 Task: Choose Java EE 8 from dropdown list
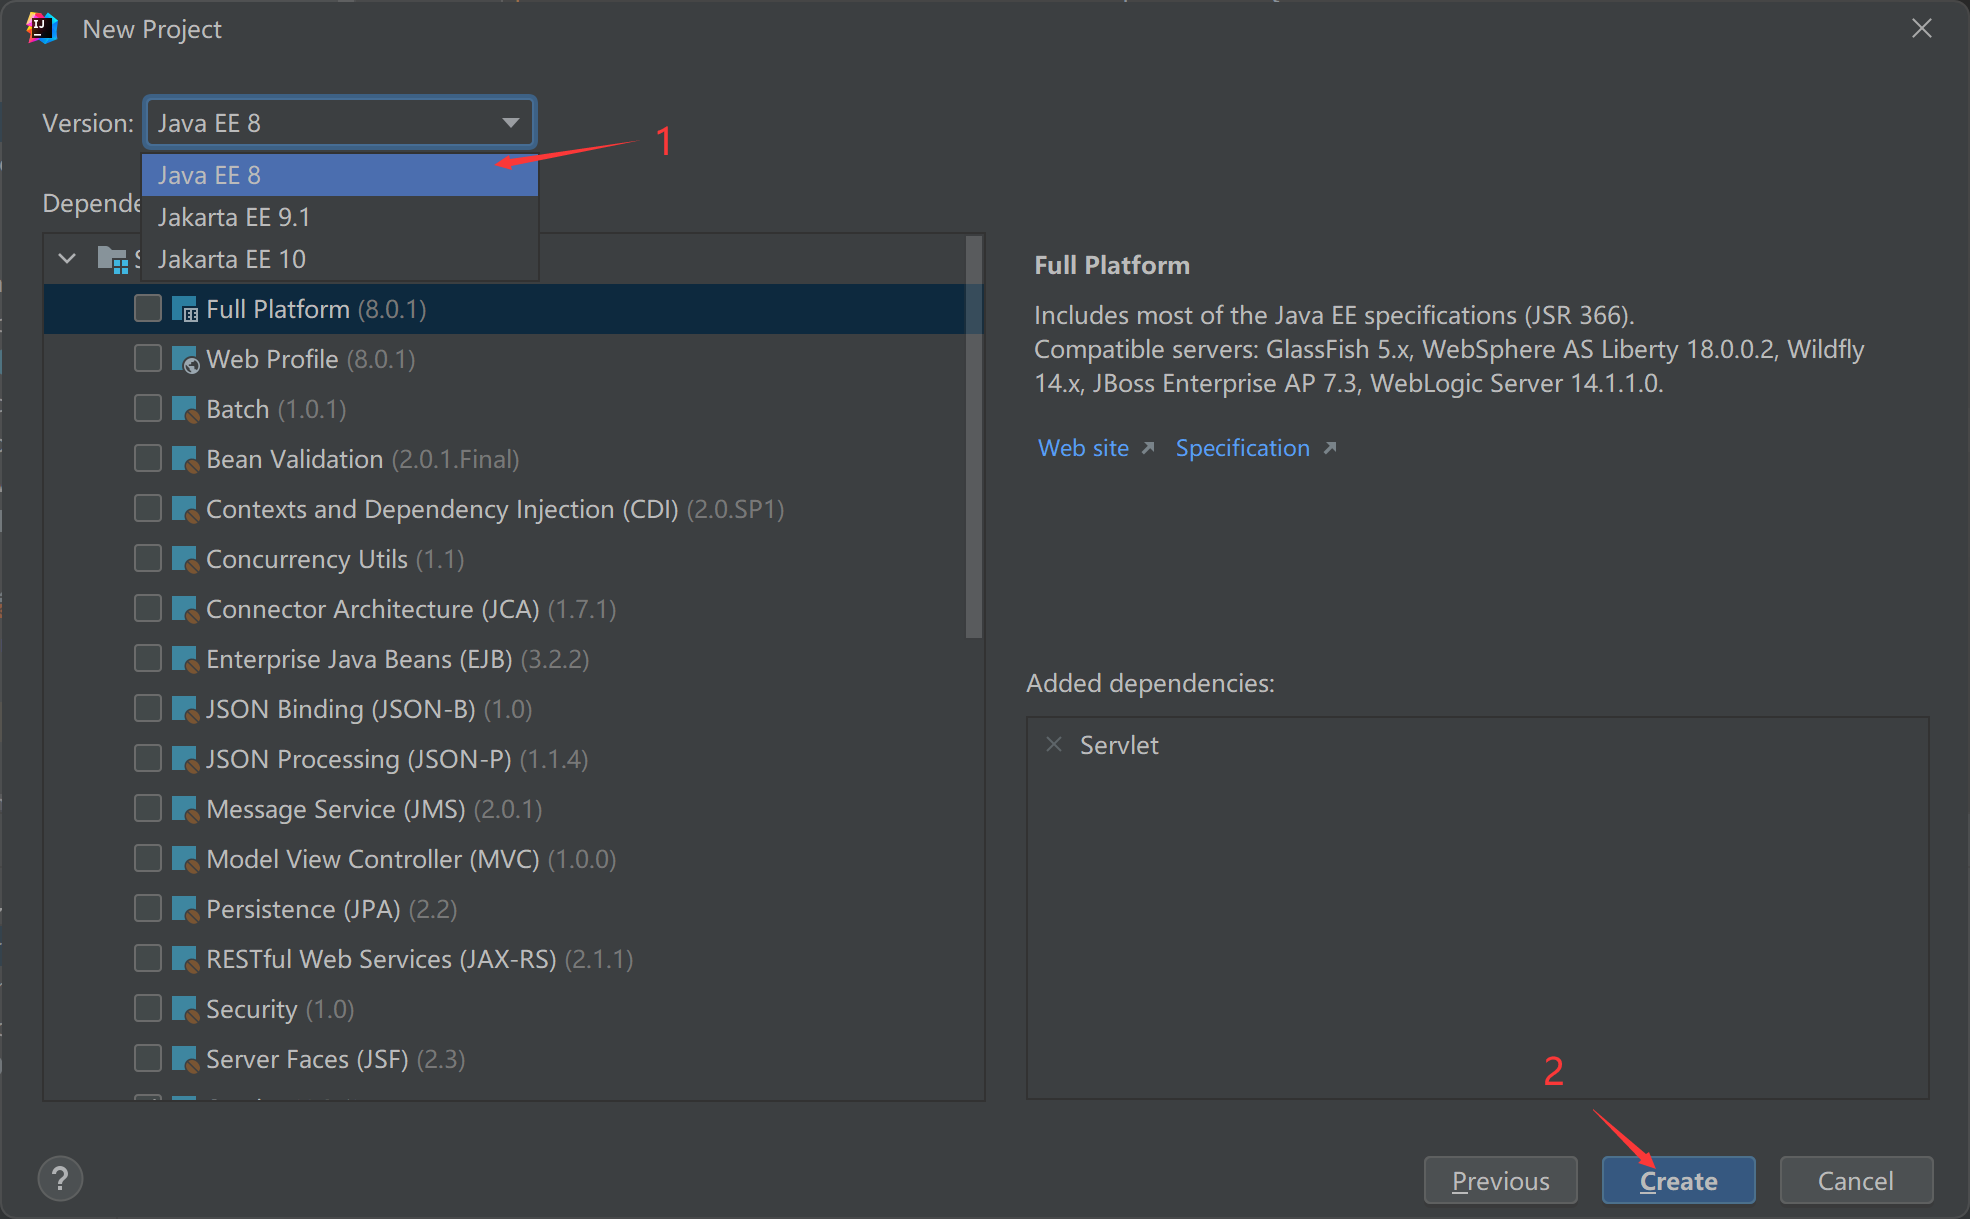click(x=340, y=175)
